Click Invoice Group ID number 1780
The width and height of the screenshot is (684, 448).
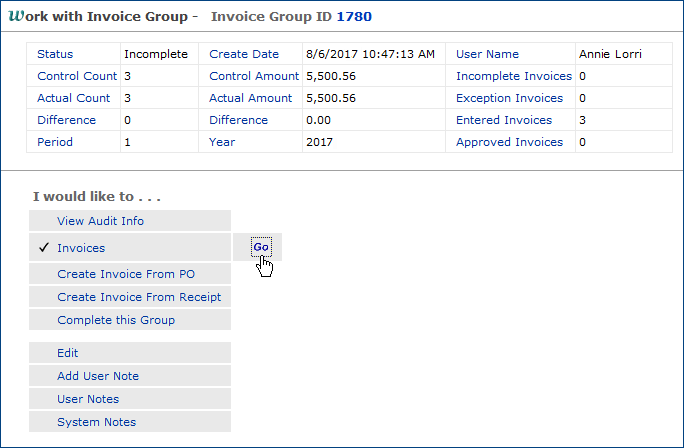354,18
